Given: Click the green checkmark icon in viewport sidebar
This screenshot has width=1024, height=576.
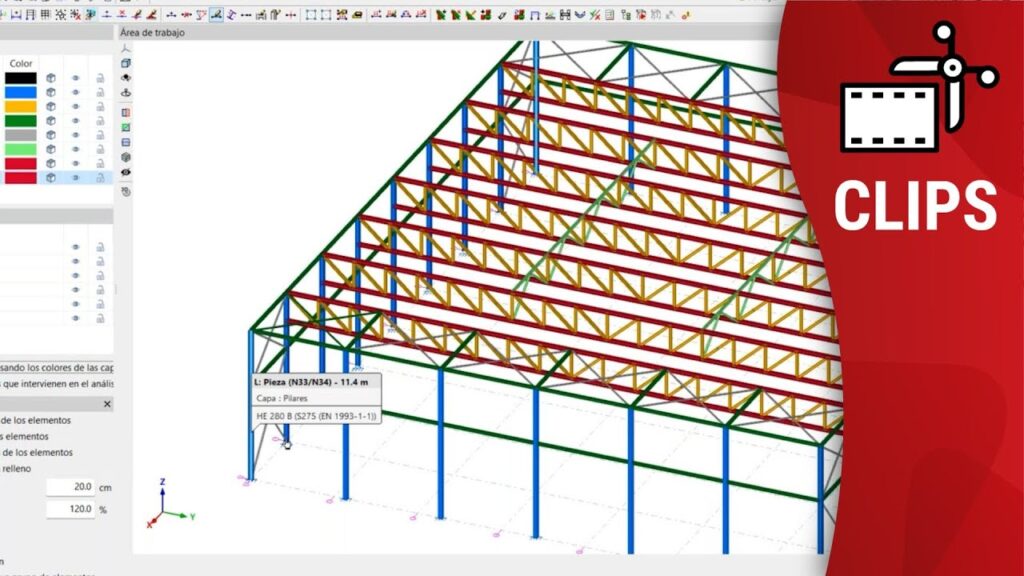Looking at the screenshot, I should click(126, 127).
